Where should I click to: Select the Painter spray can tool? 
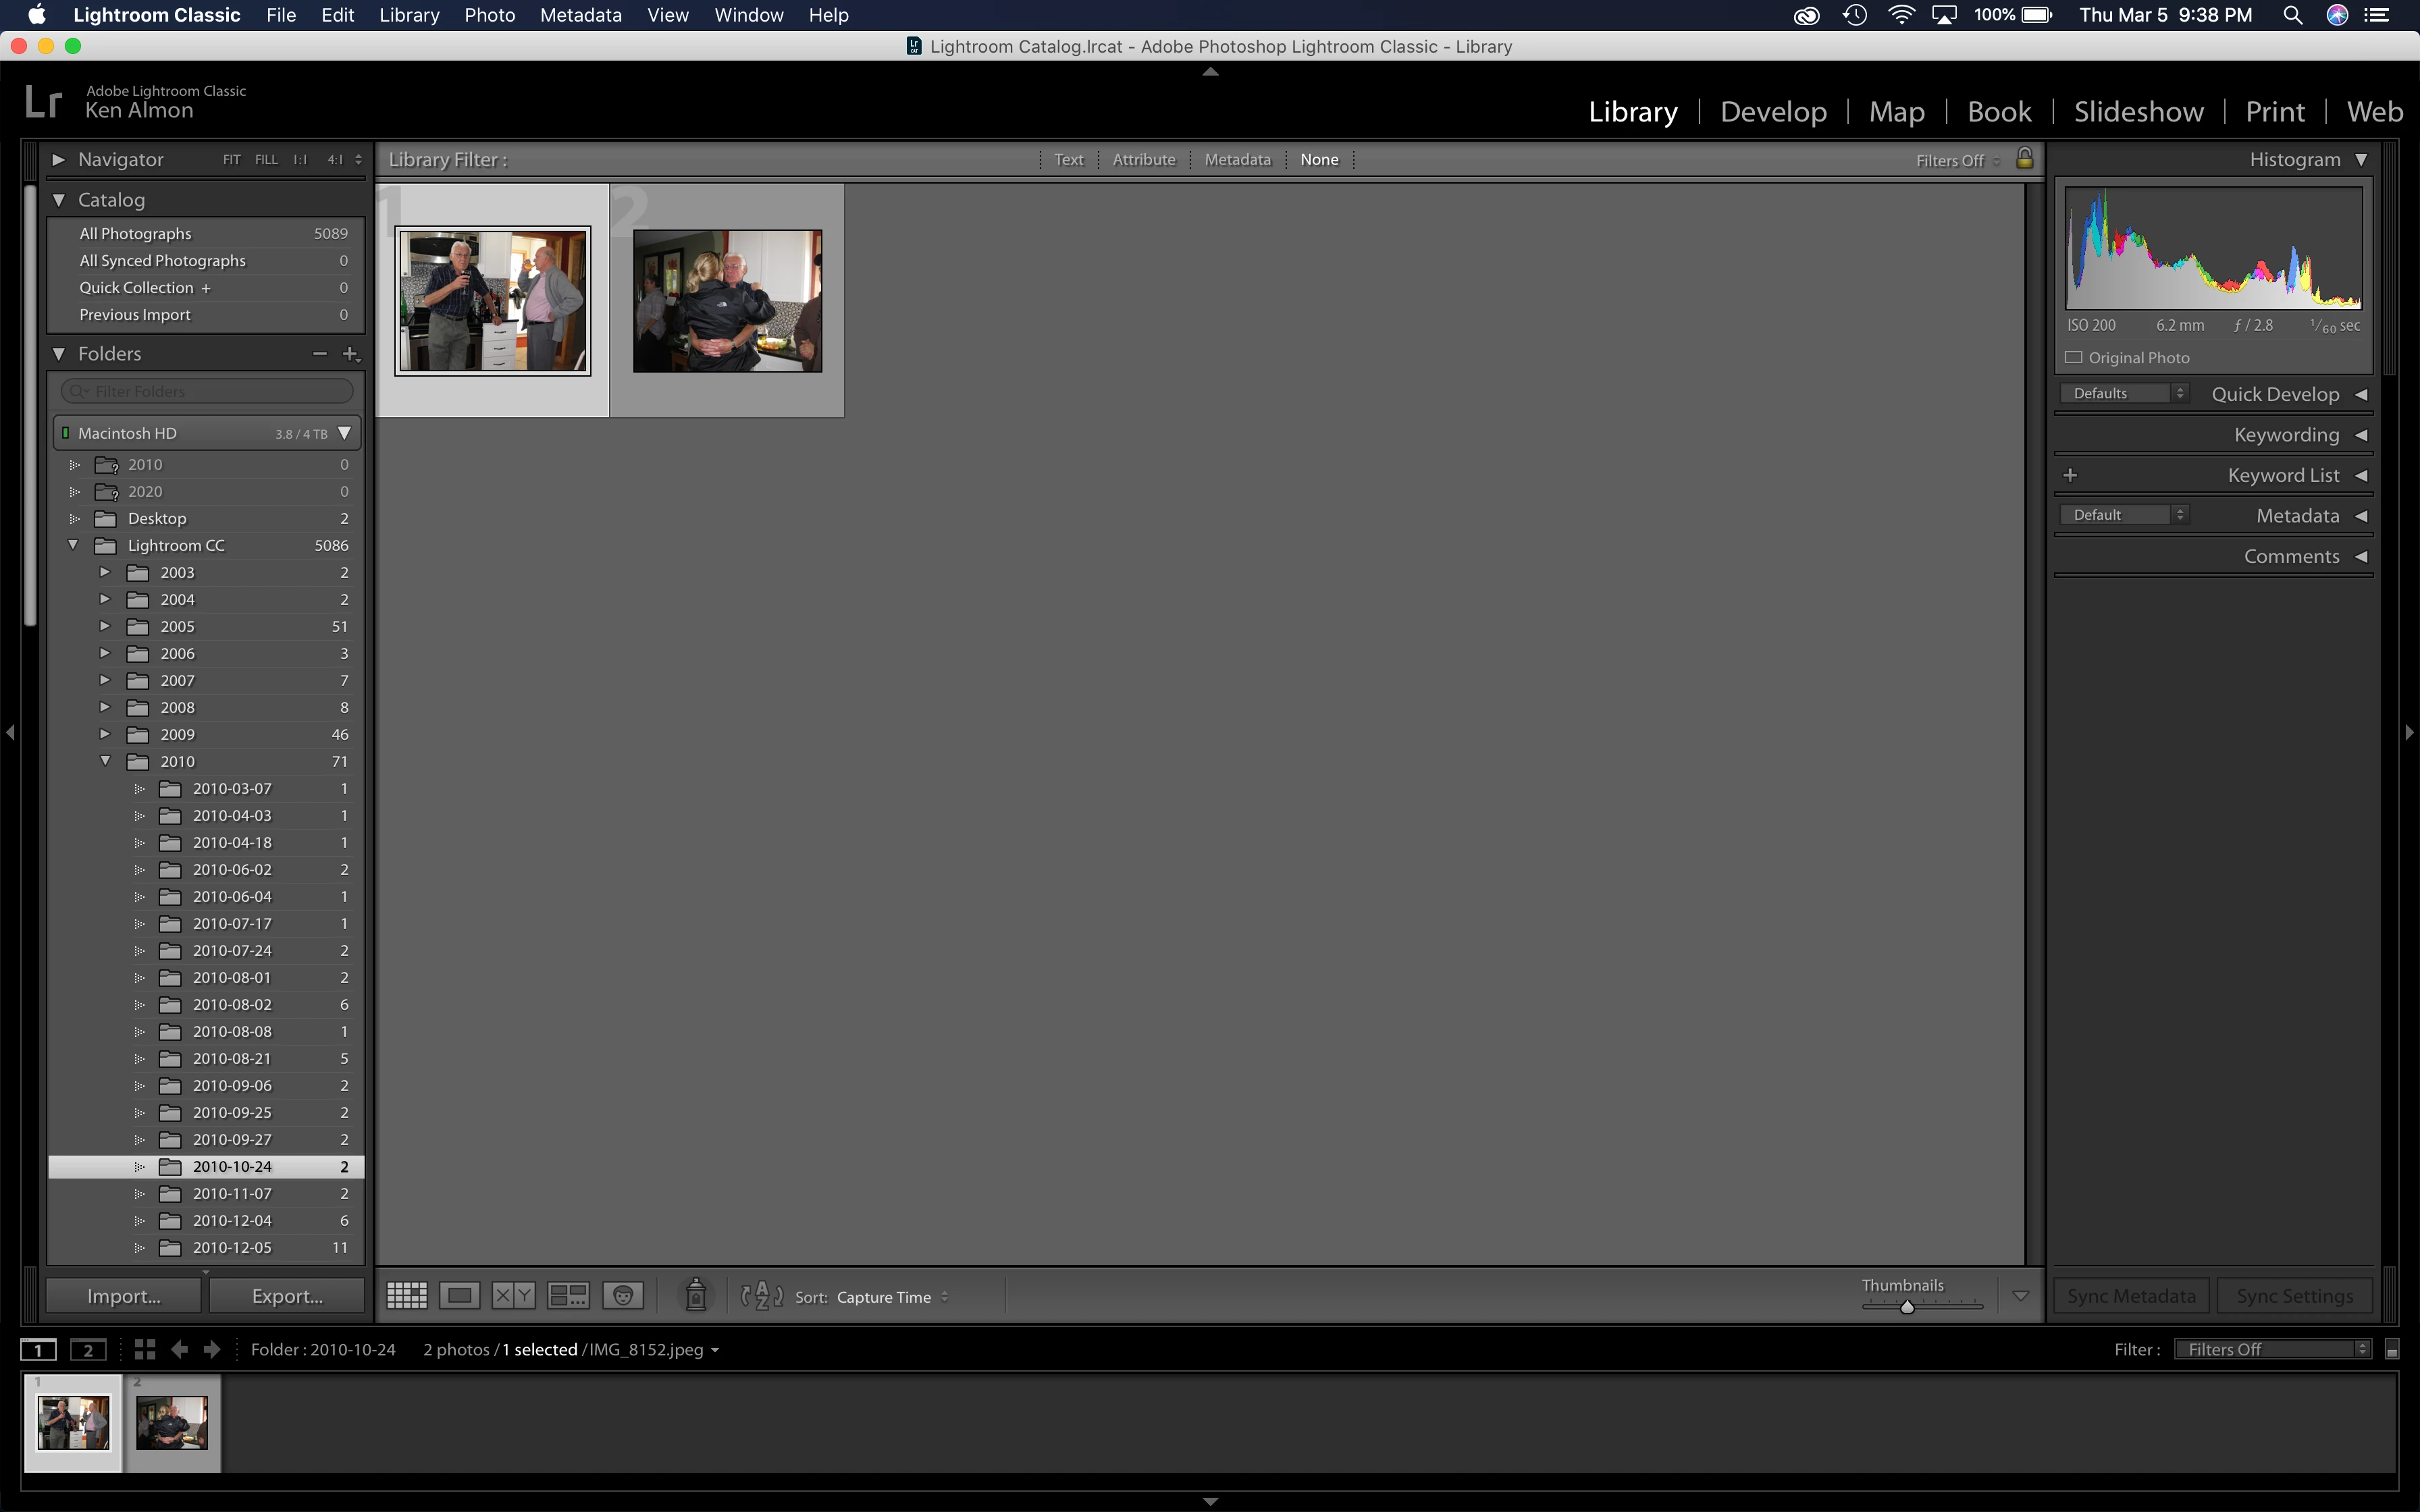pyautogui.click(x=696, y=1296)
